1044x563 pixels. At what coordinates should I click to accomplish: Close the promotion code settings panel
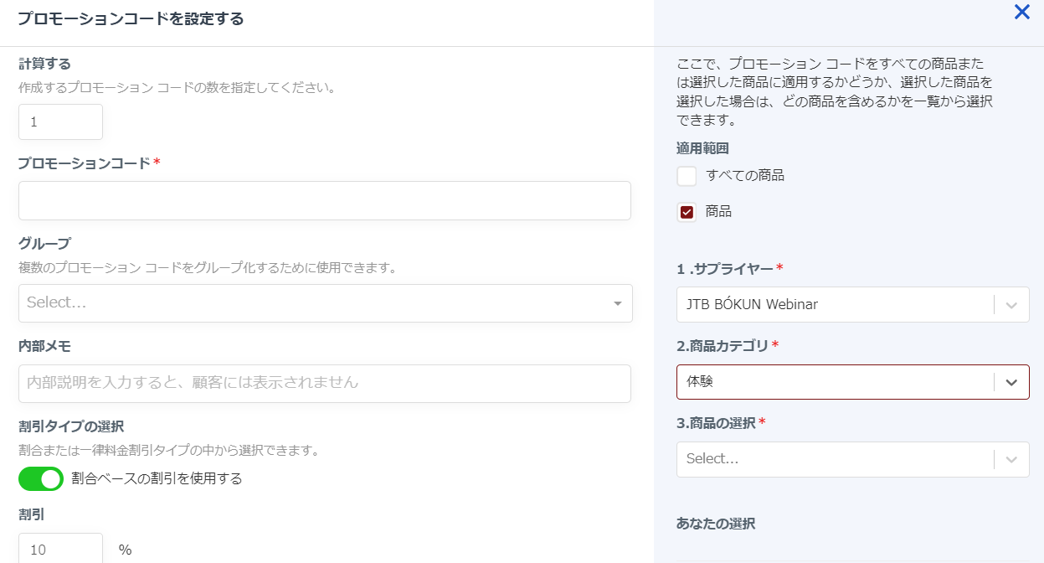(x=1021, y=13)
